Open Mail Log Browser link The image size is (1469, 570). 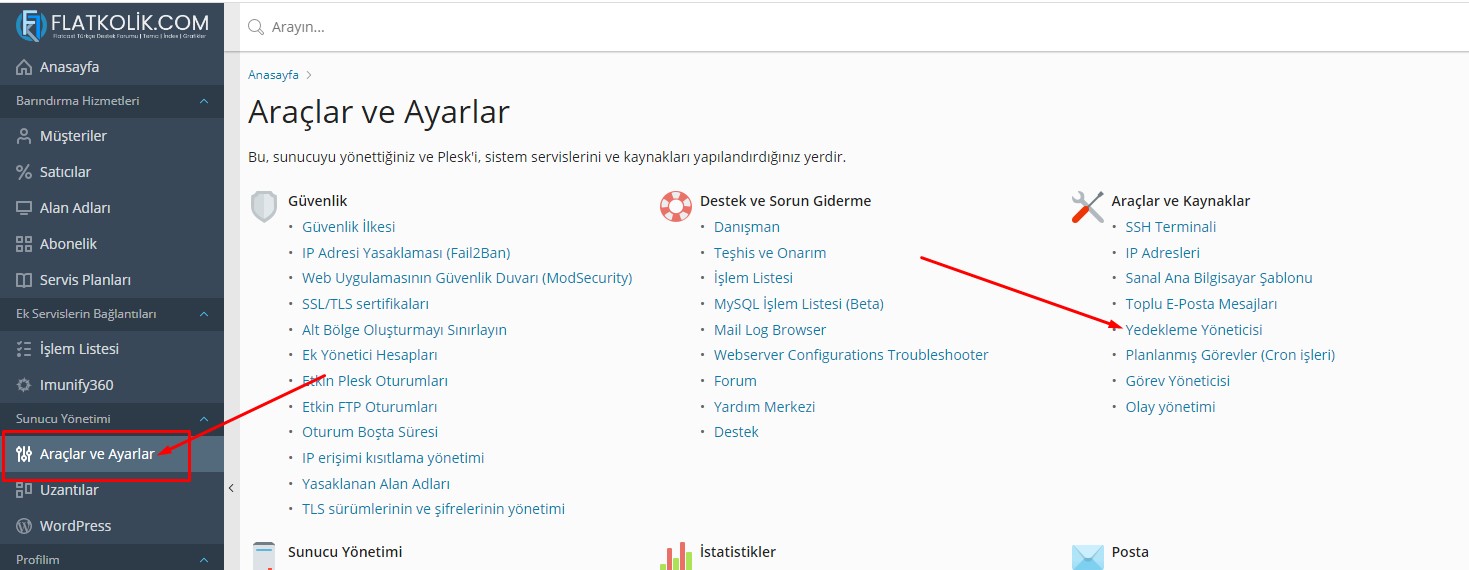tap(770, 330)
